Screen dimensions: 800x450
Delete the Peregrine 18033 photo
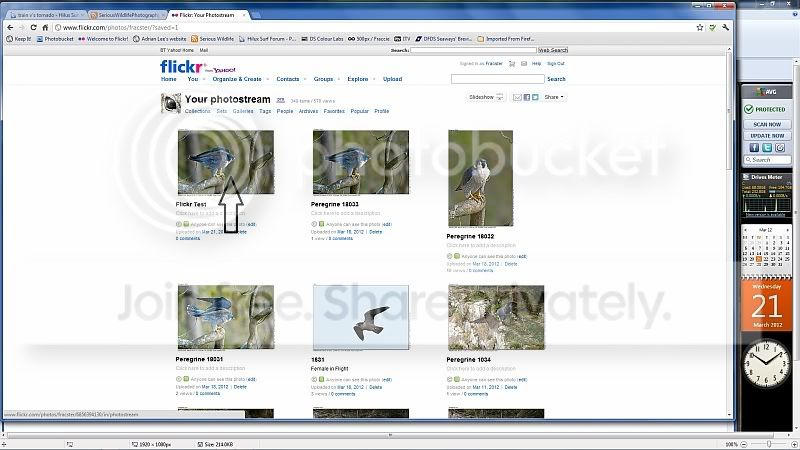tap(376, 232)
